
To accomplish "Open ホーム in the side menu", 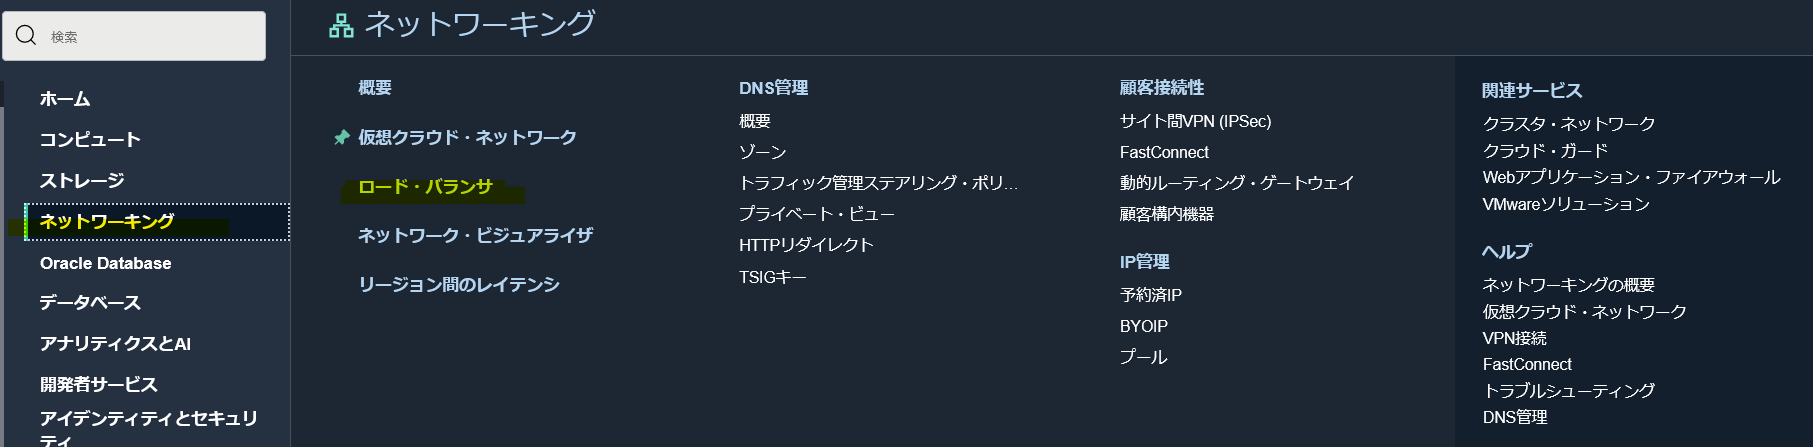I will click(x=65, y=99).
